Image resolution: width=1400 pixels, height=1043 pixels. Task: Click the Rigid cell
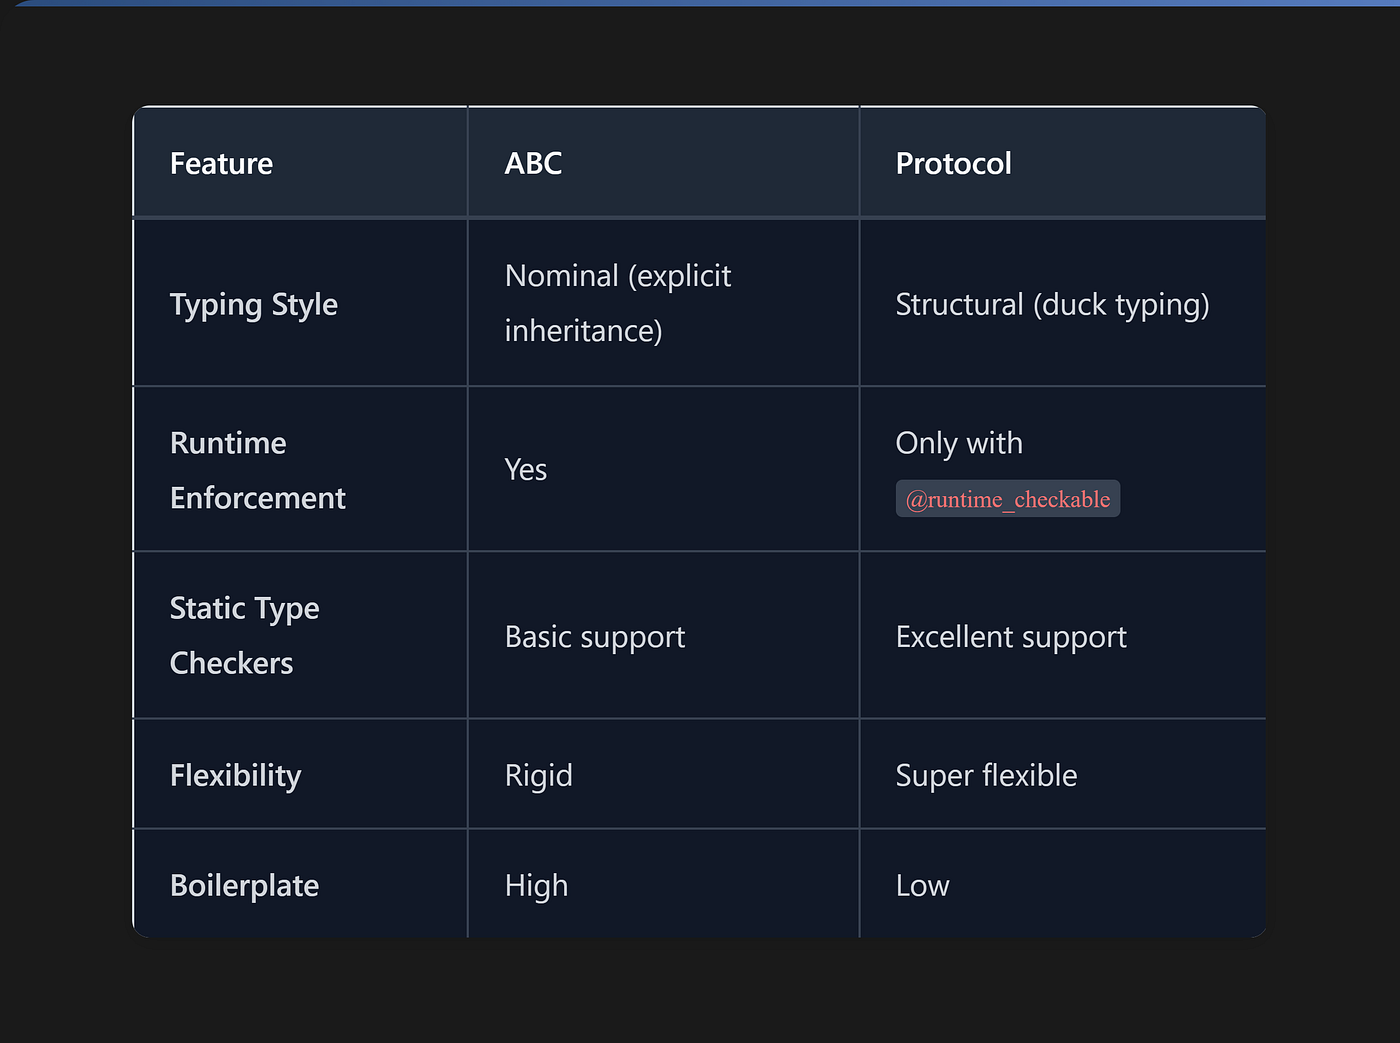pyautogui.click(x=539, y=775)
